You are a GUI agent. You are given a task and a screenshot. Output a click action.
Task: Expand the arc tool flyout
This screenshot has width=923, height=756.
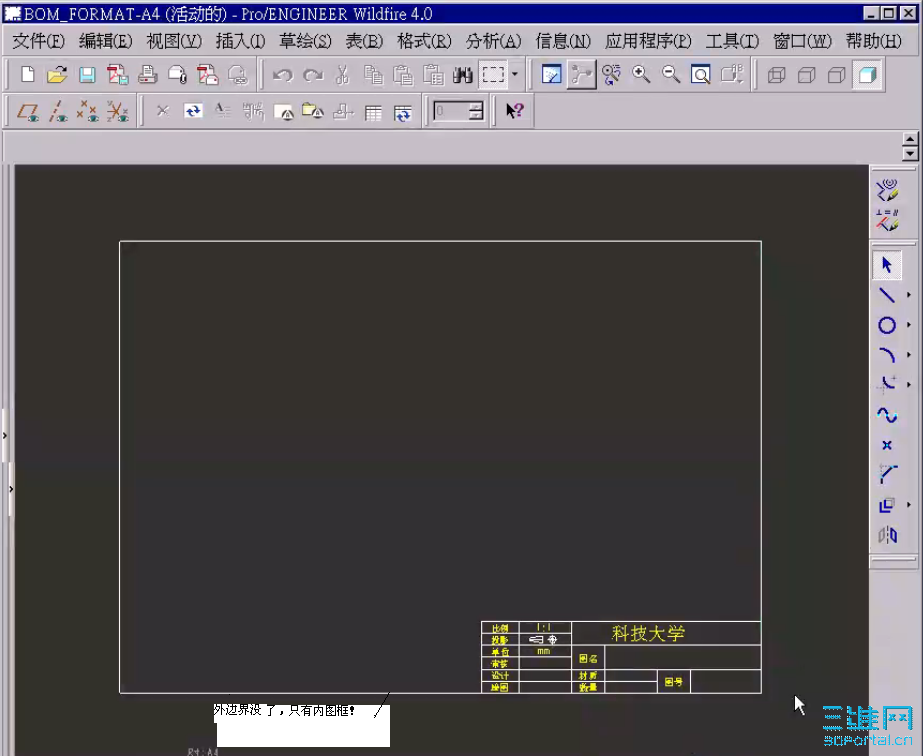pyautogui.click(x=909, y=354)
